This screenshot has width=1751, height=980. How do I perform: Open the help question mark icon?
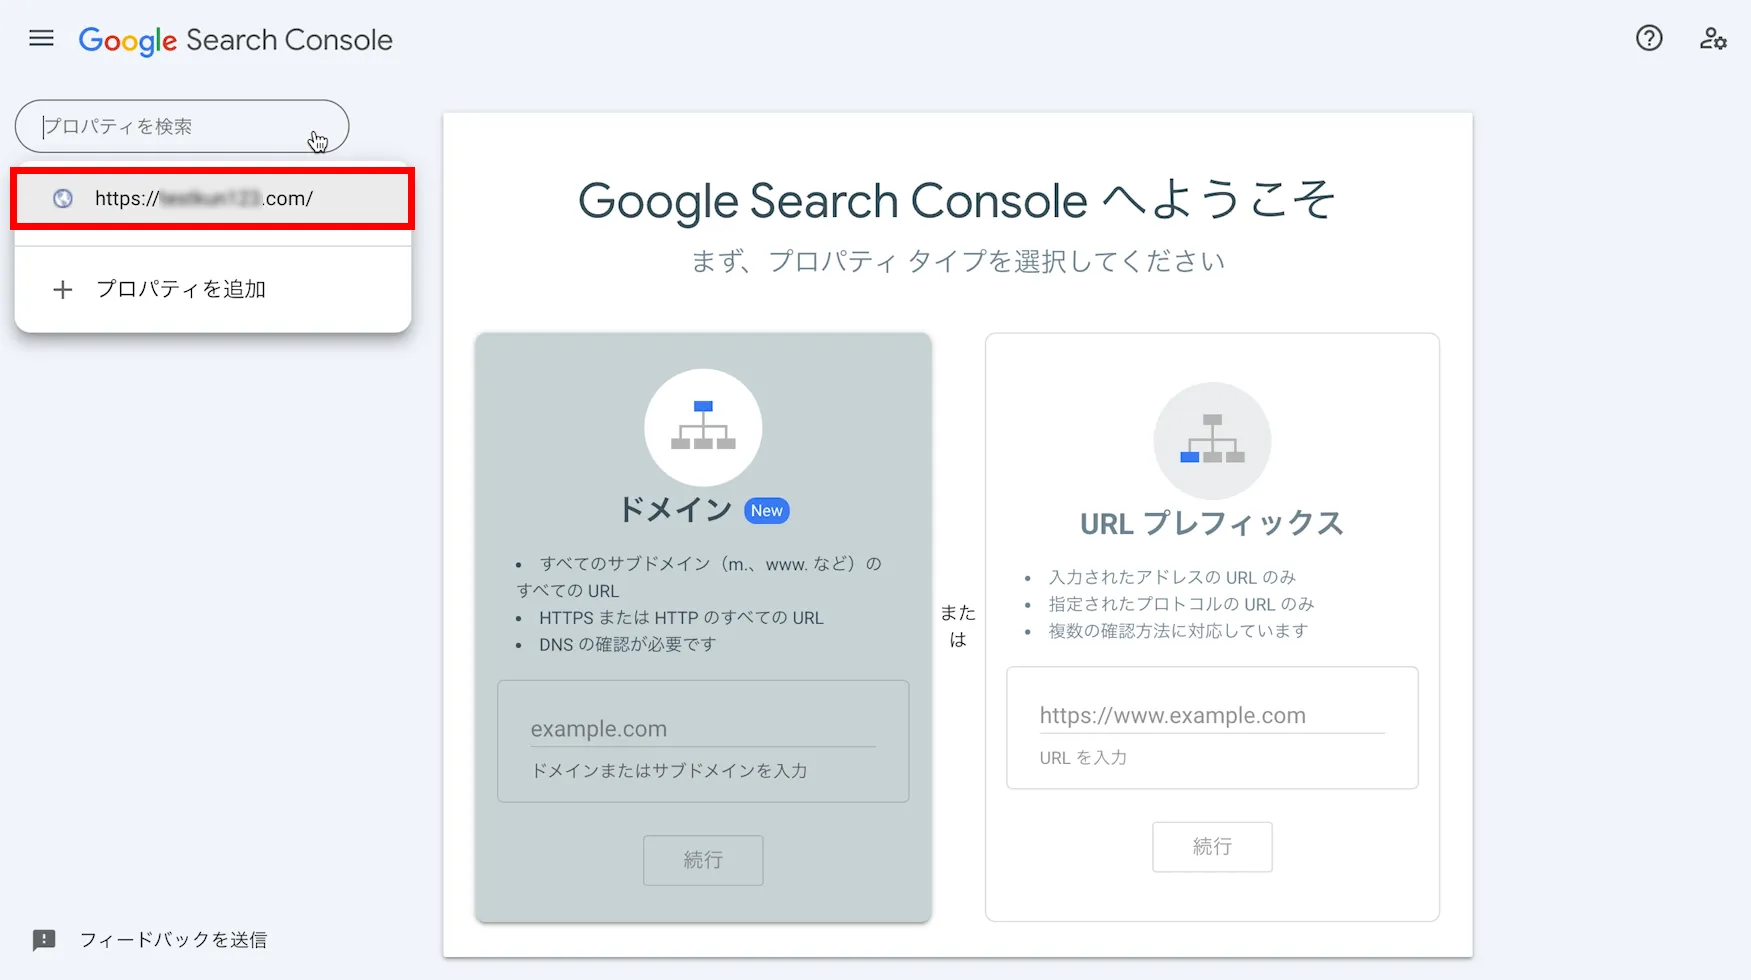click(x=1649, y=38)
